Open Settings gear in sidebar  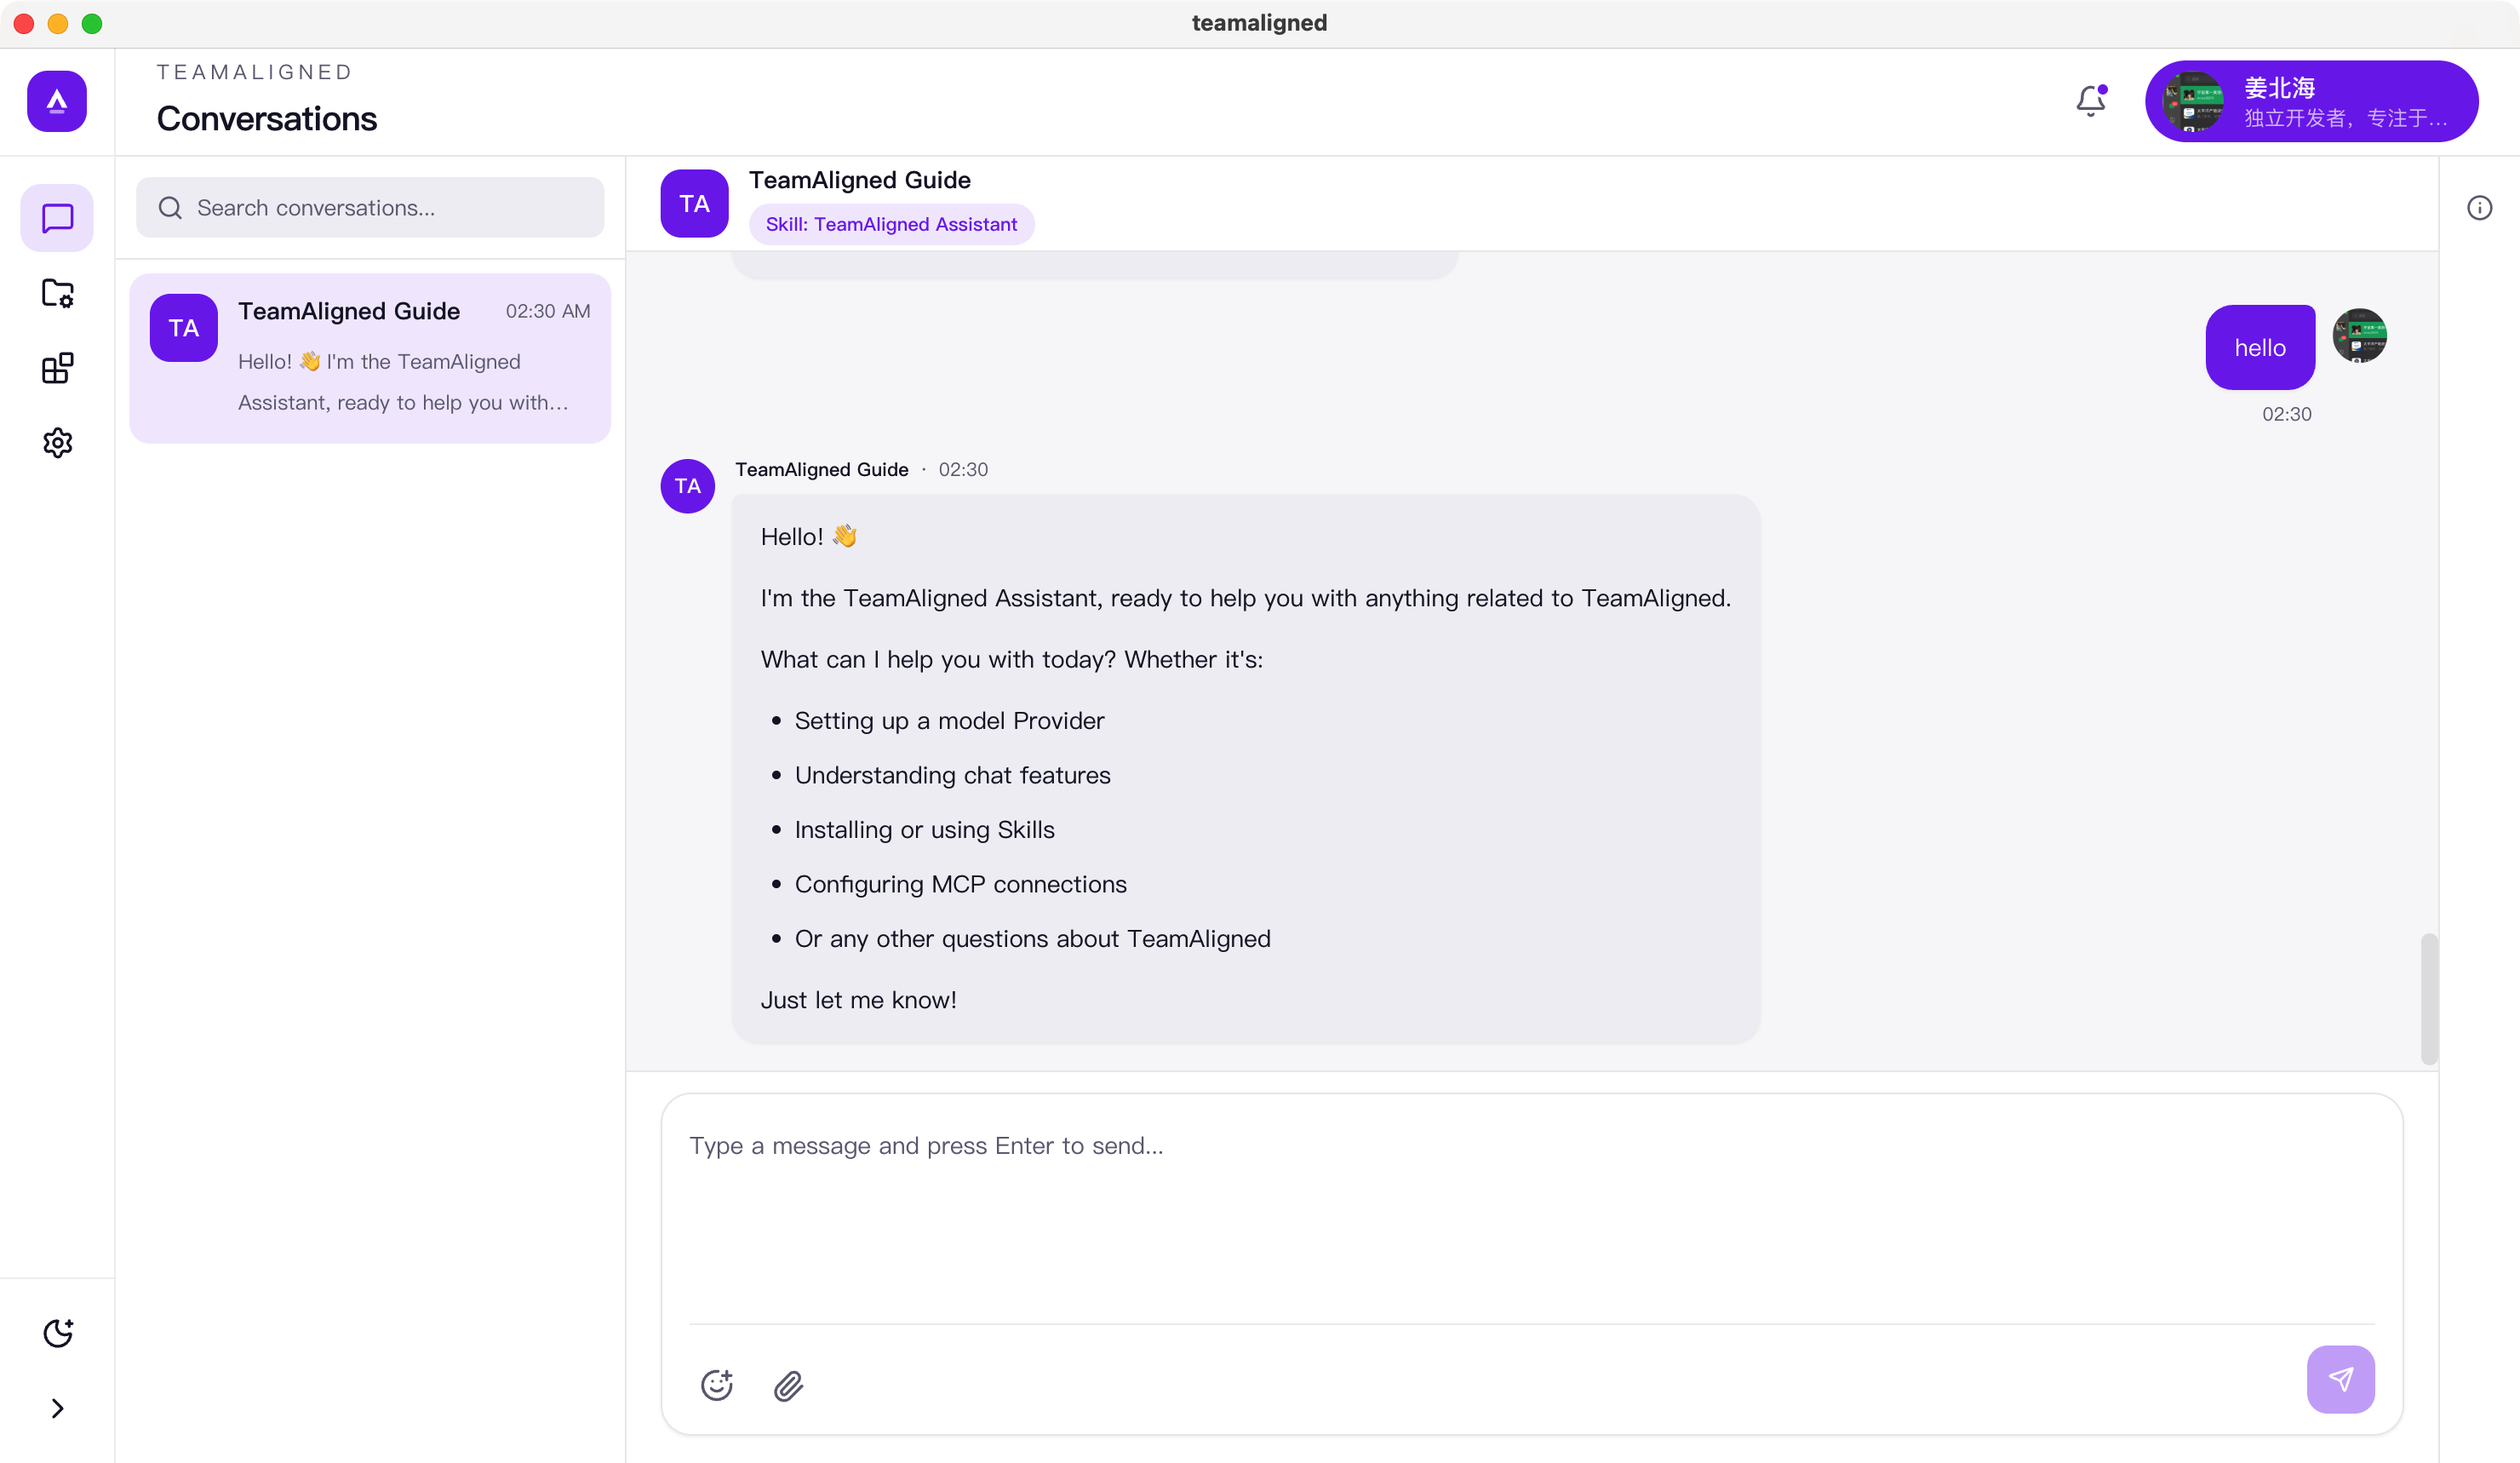[x=57, y=442]
